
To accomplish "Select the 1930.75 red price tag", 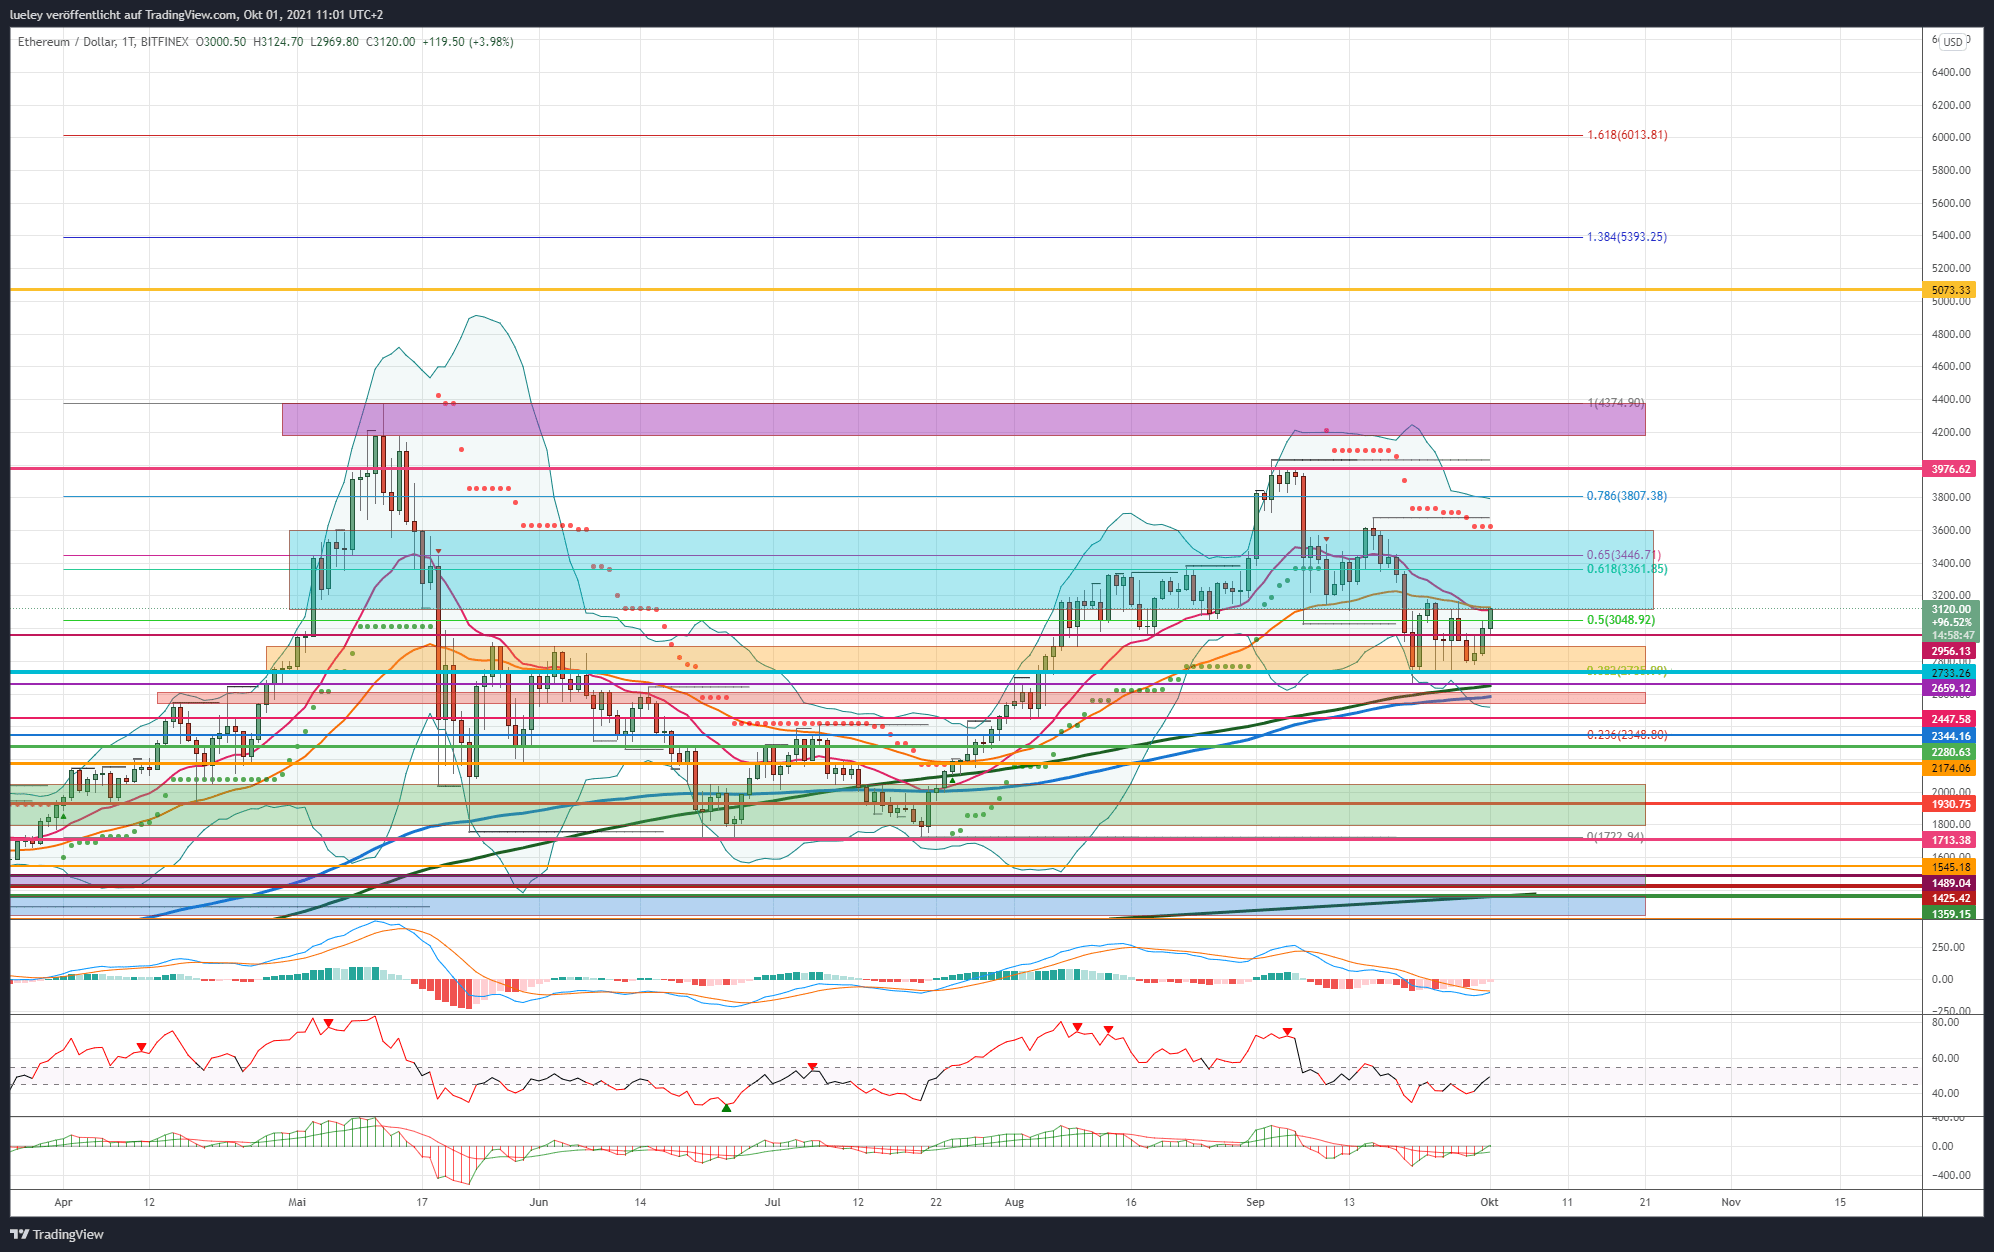I will (x=1951, y=804).
